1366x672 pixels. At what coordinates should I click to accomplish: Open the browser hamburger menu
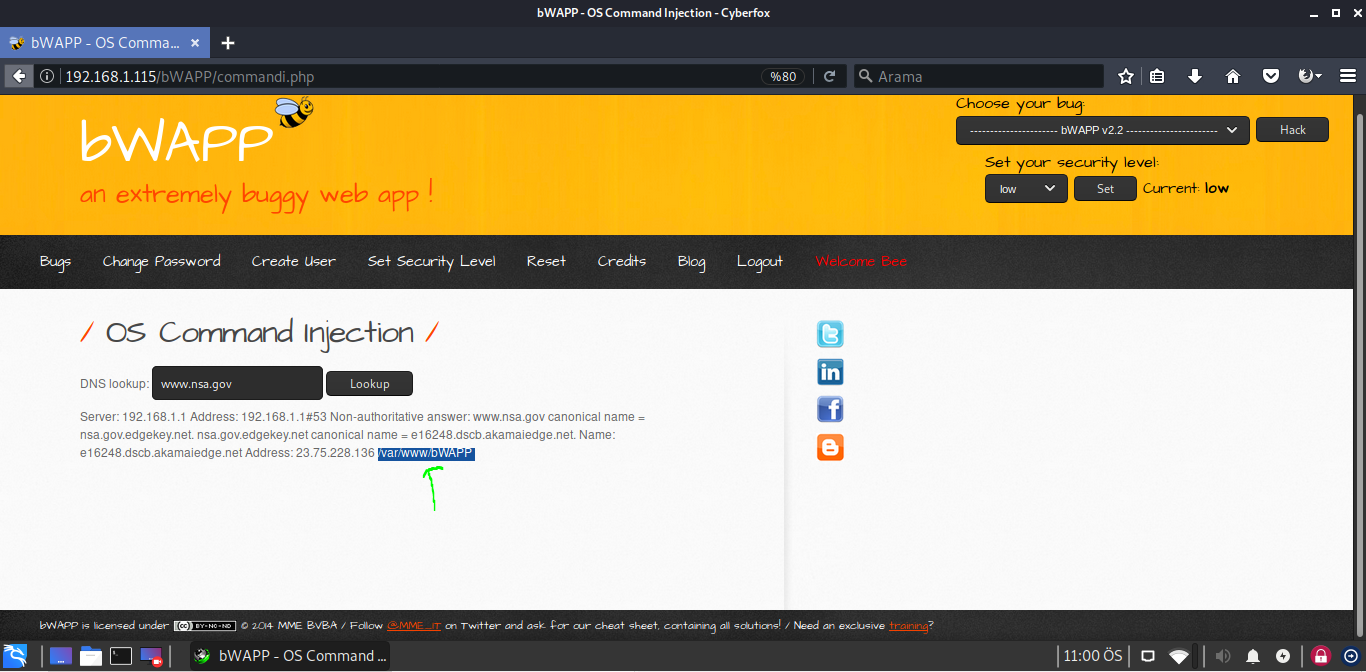1347,76
